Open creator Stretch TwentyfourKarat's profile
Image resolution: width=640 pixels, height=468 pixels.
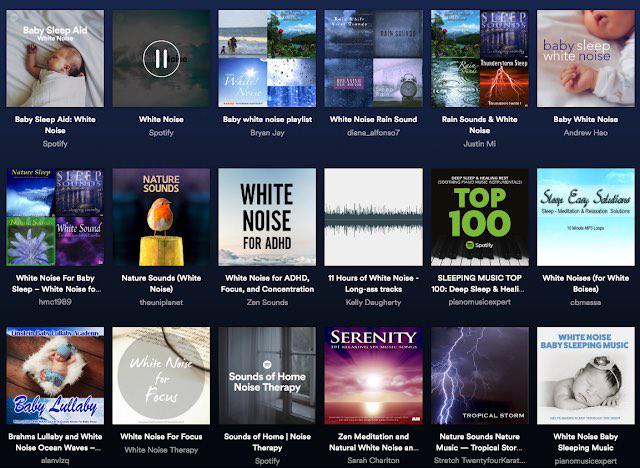click(x=480, y=460)
